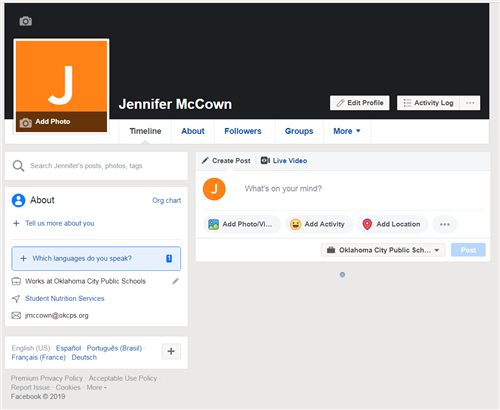Click the Edit Profile button
Viewport: 500px width, 410px height.
pos(360,103)
